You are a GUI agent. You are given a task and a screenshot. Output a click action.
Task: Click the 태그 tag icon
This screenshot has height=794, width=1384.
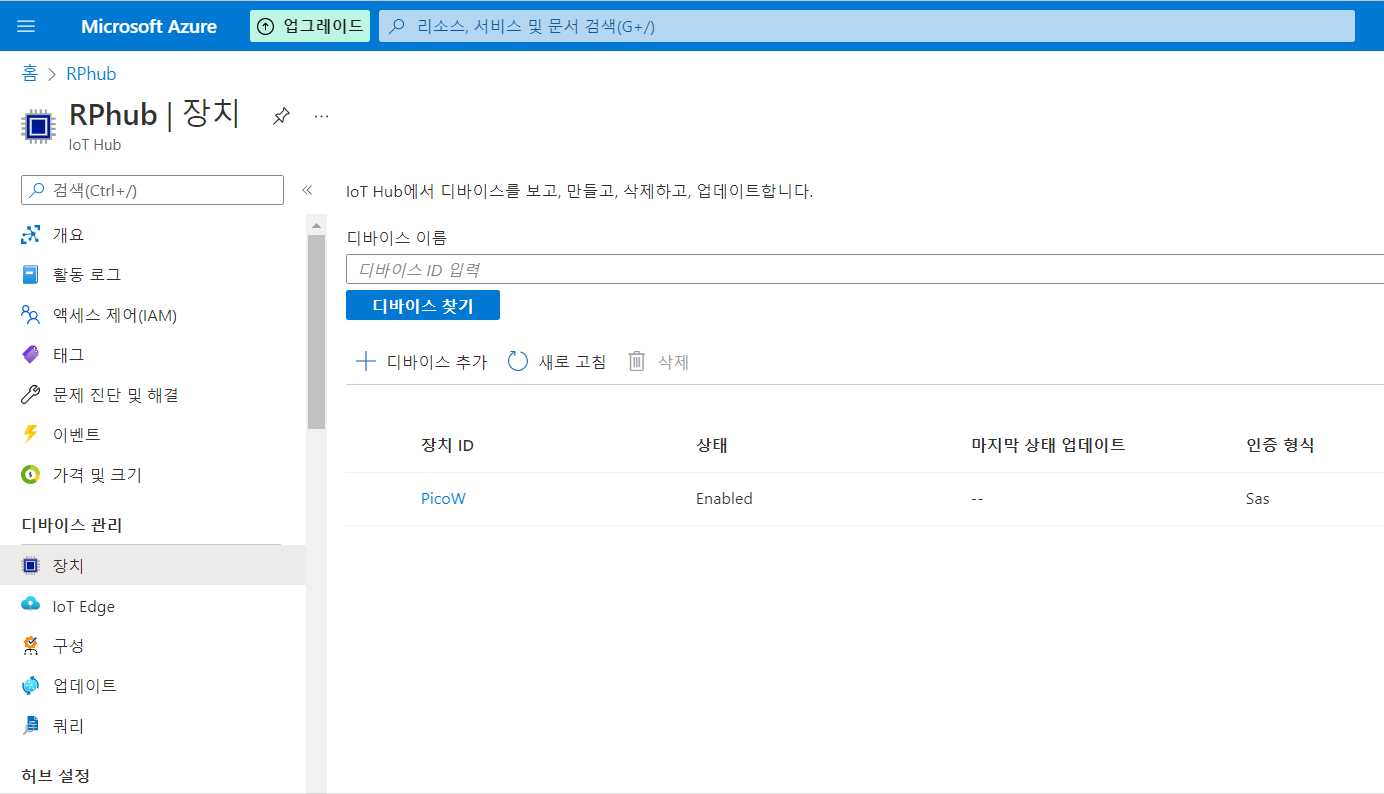tap(31, 354)
